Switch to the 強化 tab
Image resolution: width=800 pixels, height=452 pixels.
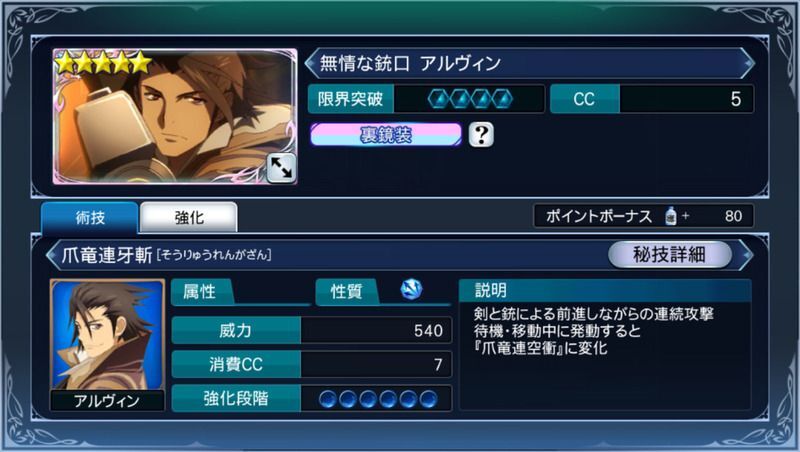click(189, 218)
